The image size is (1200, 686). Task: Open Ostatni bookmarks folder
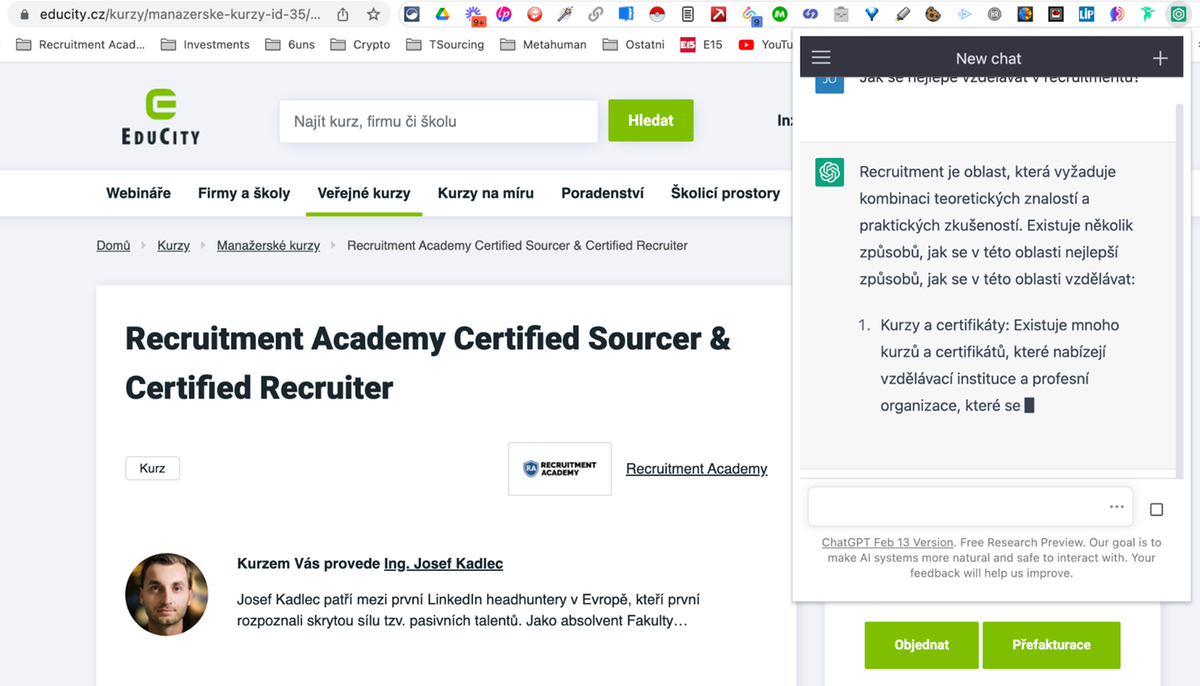(634, 44)
